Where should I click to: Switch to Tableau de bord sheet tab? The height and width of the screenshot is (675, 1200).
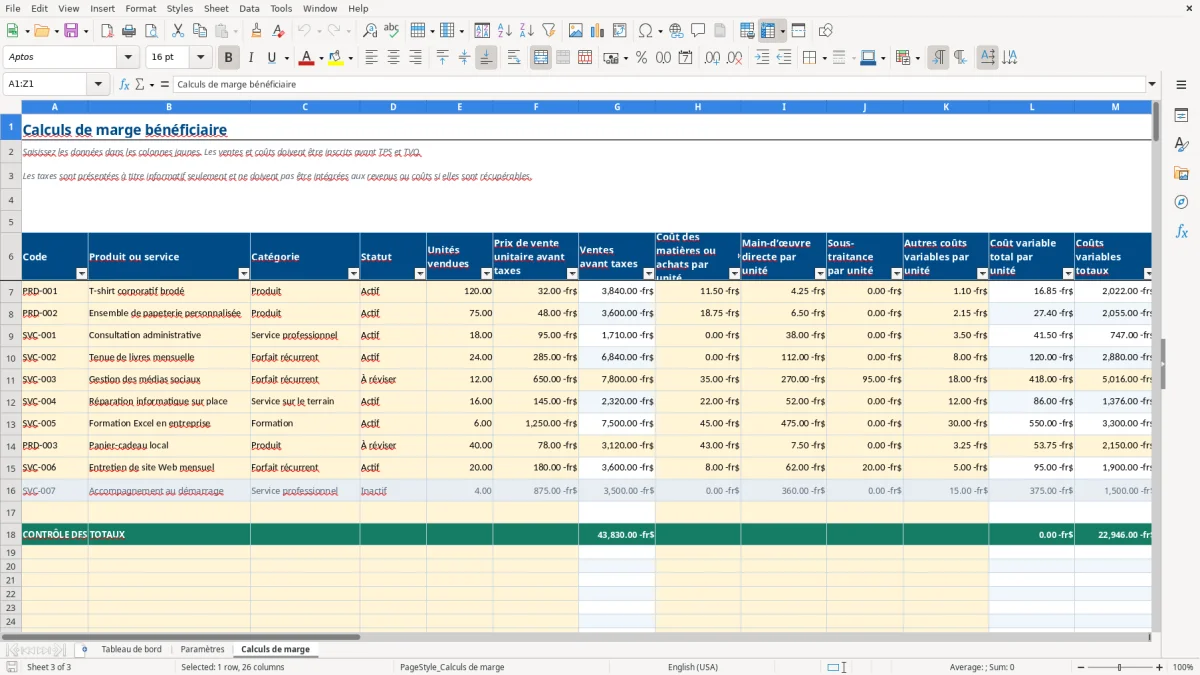pos(131,649)
